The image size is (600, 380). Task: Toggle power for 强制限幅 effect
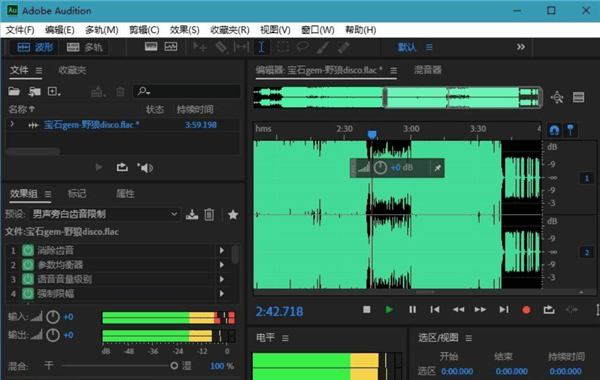tap(28, 294)
